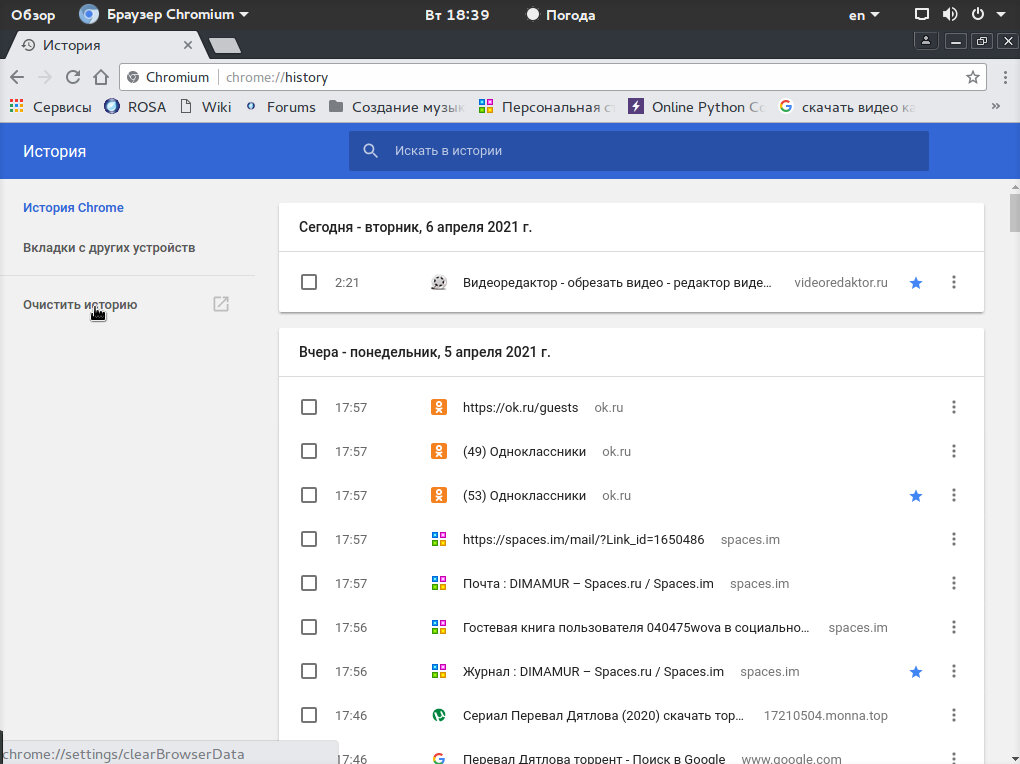Click the power icon in the top bar
This screenshot has height=764, width=1020.
tap(978, 14)
